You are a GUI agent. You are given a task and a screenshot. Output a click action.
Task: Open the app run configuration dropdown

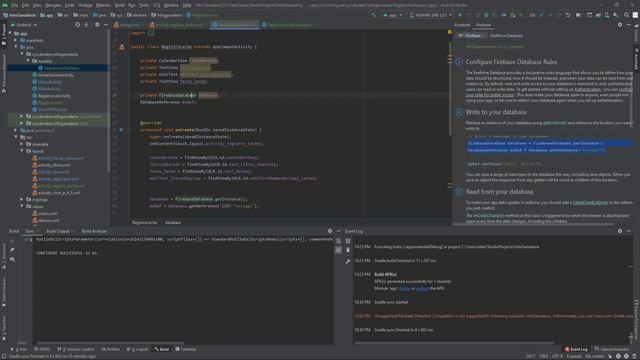tap(393, 15)
